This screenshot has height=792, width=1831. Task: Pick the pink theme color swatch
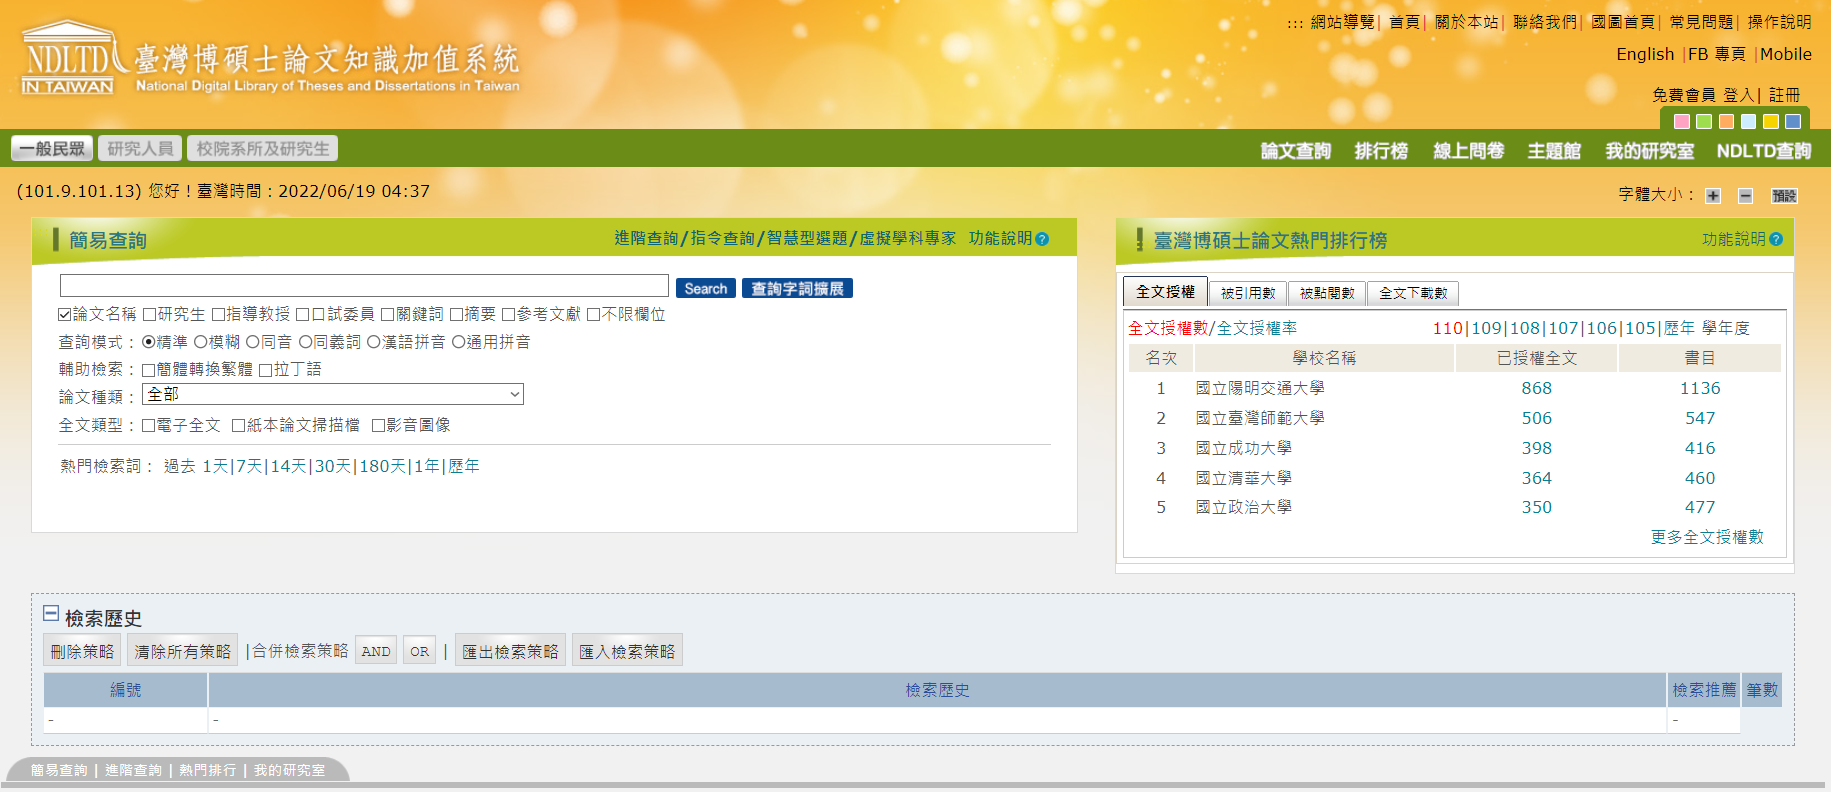click(1682, 121)
